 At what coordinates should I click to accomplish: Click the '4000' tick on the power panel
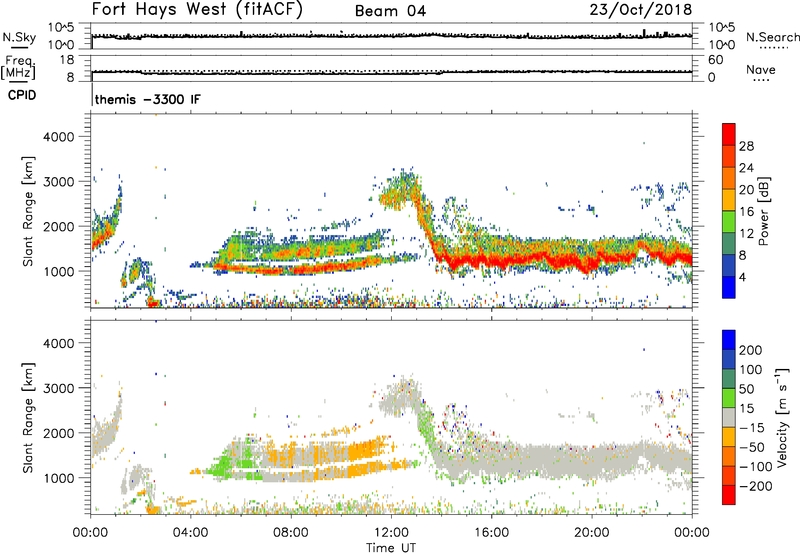point(58,137)
